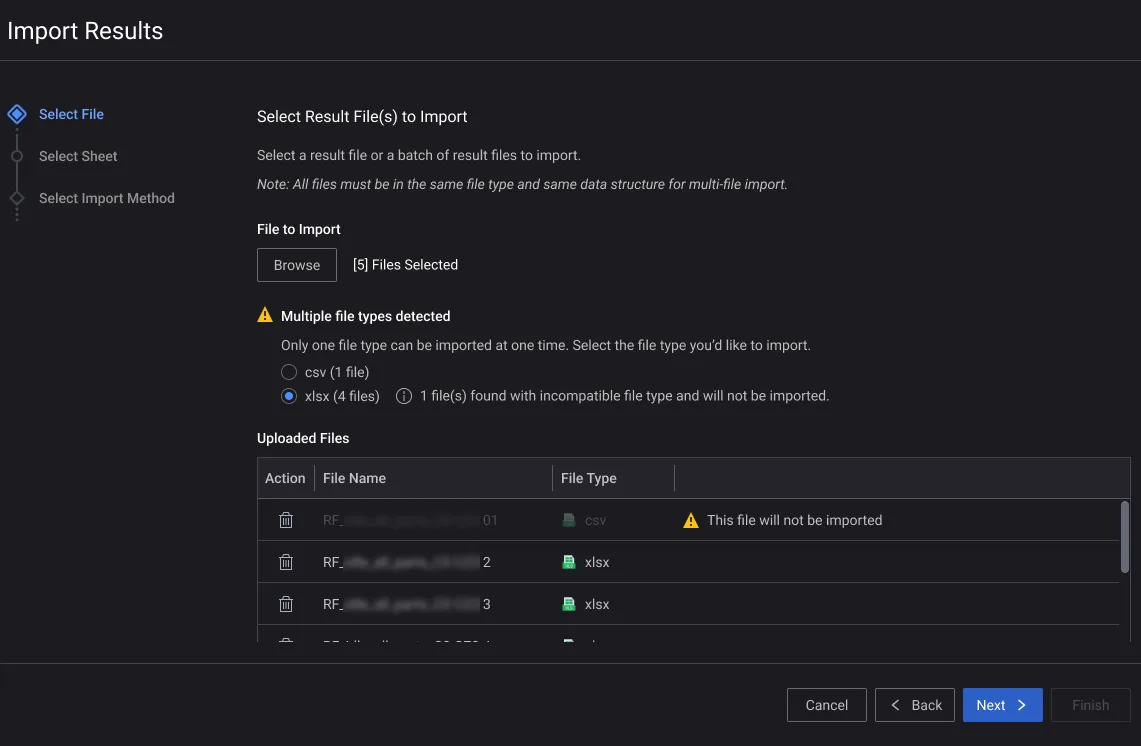Click file name in row ending 2

[x=407, y=562]
